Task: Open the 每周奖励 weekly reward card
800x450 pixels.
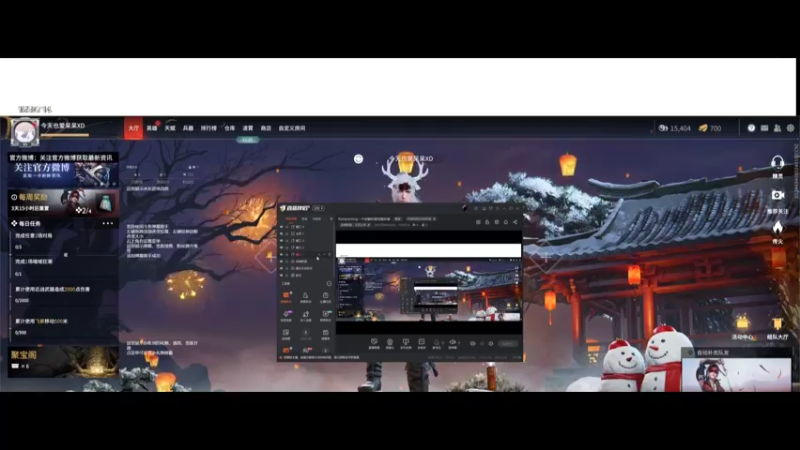Action: [x=63, y=203]
